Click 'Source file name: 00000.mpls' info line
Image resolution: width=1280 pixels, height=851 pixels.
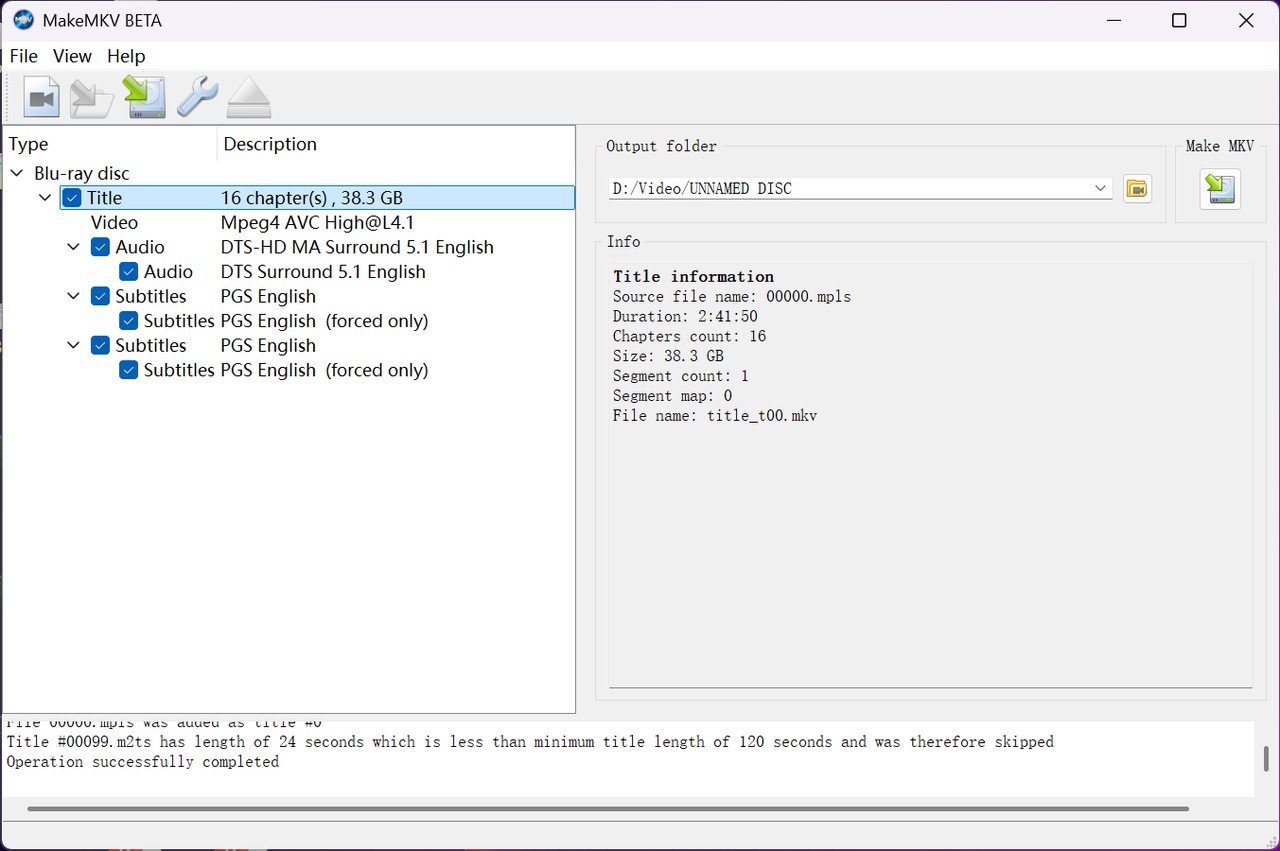click(732, 296)
